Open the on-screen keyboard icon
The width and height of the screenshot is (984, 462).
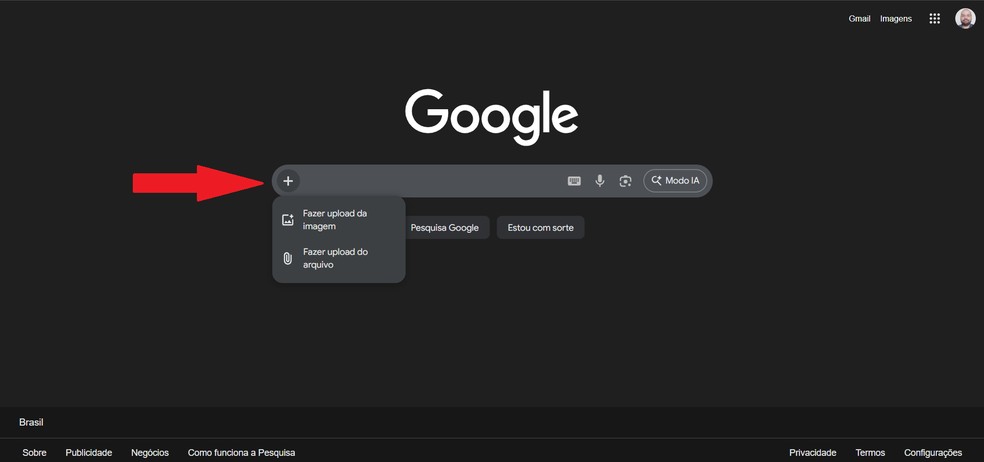(574, 181)
